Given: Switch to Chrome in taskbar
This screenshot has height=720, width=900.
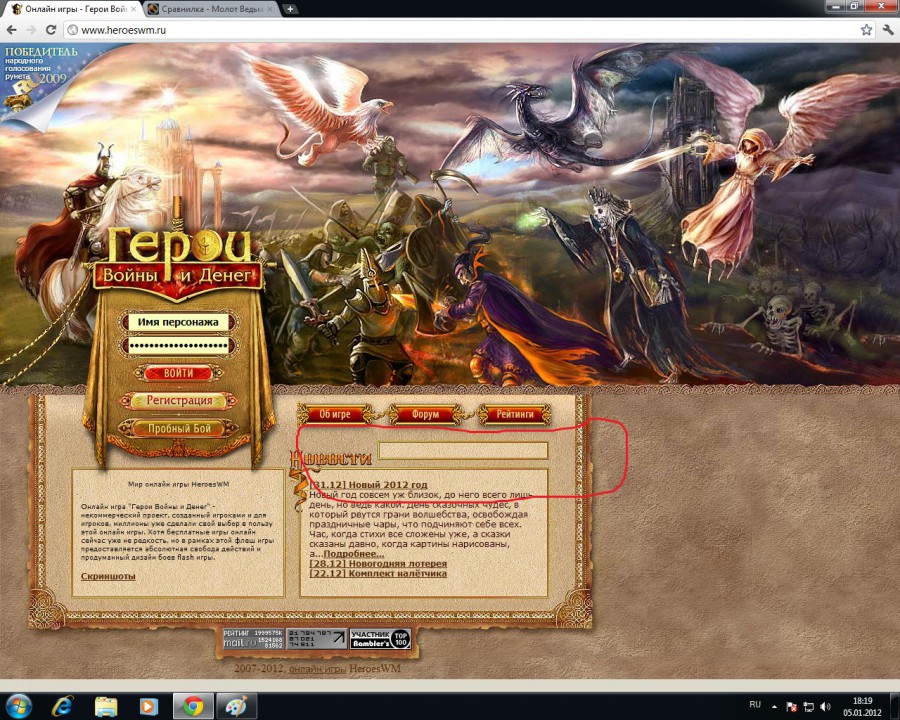Looking at the screenshot, I should (193, 706).
